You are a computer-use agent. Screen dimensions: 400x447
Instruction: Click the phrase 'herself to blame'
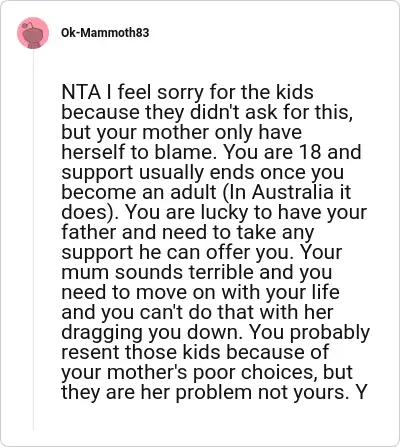click(136, 152)
